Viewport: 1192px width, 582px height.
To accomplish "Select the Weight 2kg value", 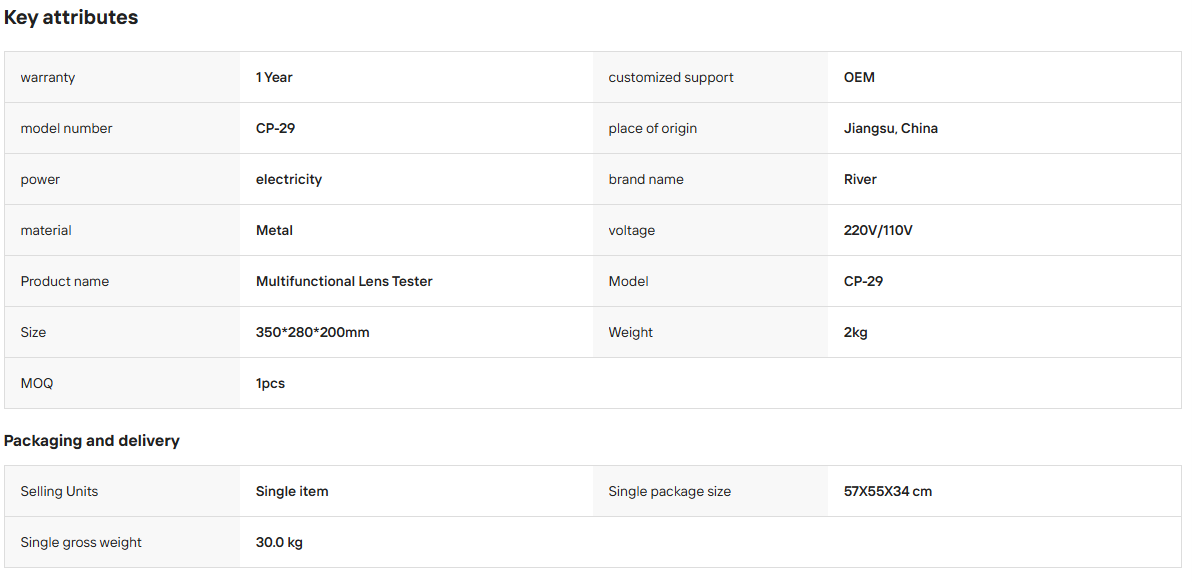I will [x=855, y=332].
